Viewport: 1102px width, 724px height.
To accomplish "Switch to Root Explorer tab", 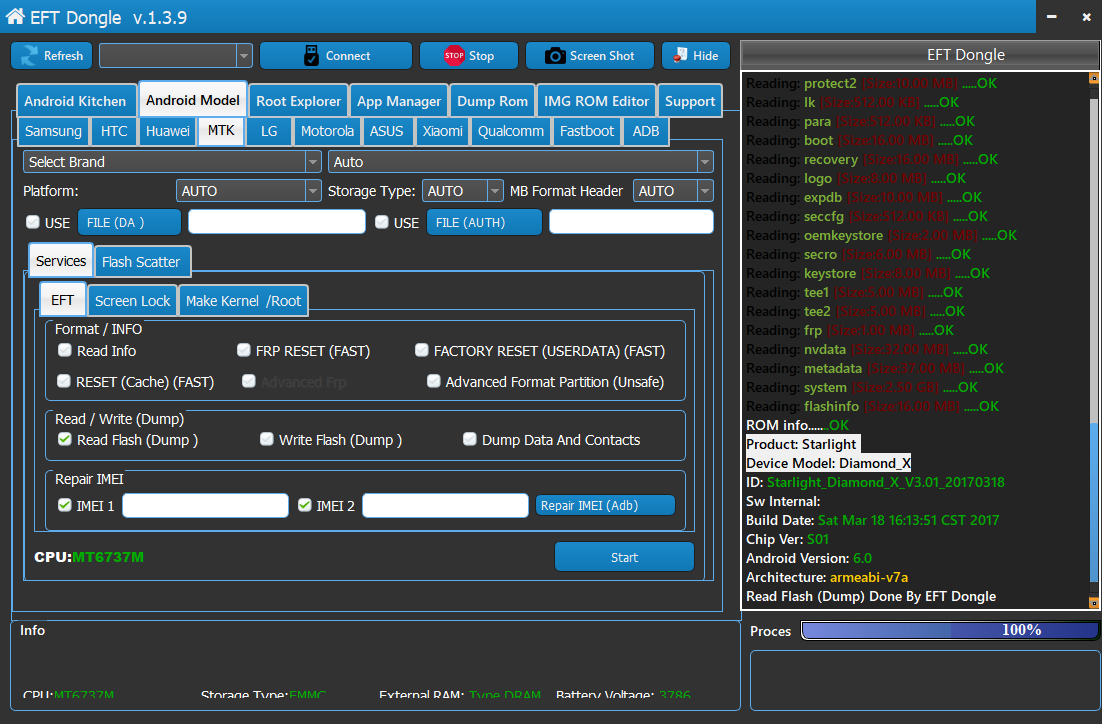I will 298,101.
